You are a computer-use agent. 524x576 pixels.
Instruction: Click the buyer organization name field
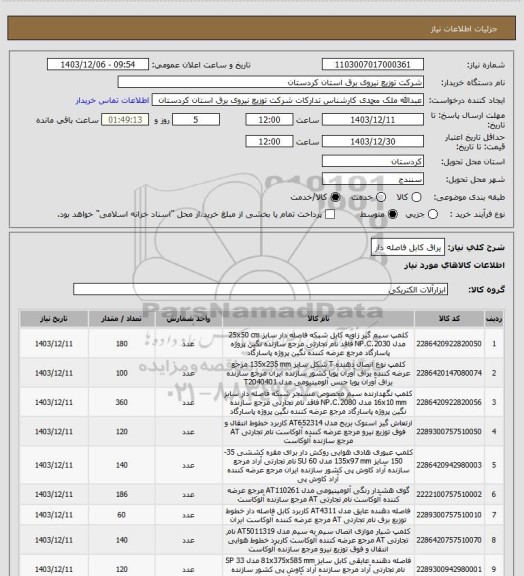pos(270,82)
